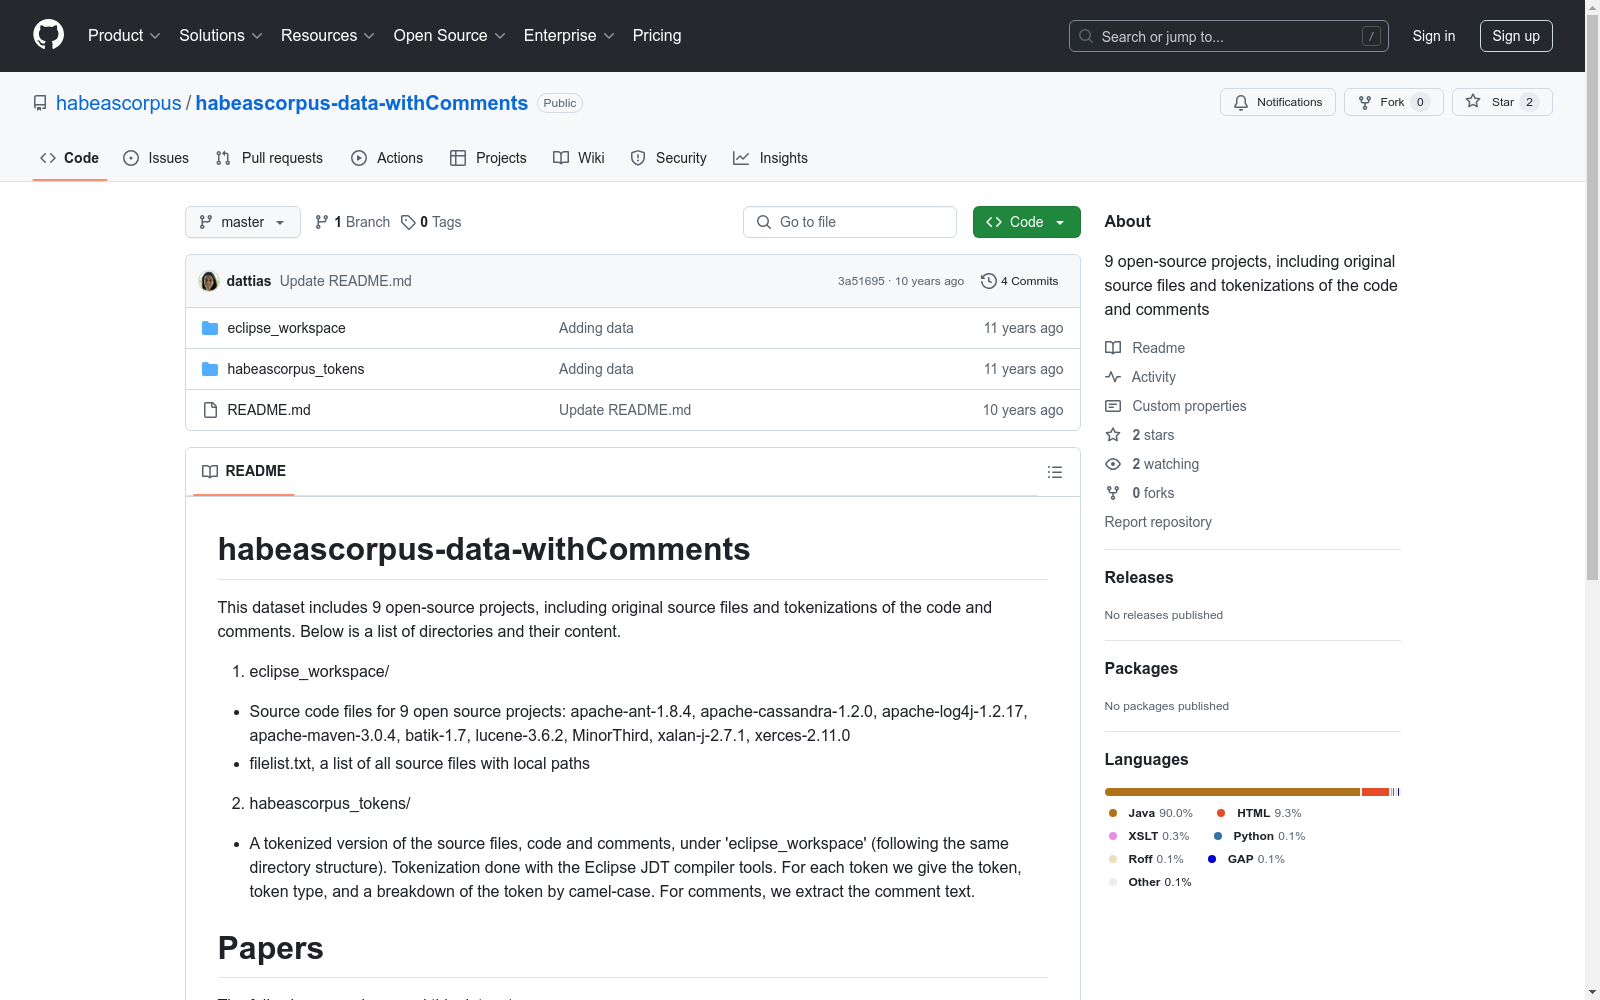This screenshot has height=1000, width=1600.
Task: Click the table icon on Projects tab
Action: coord(458,158)
